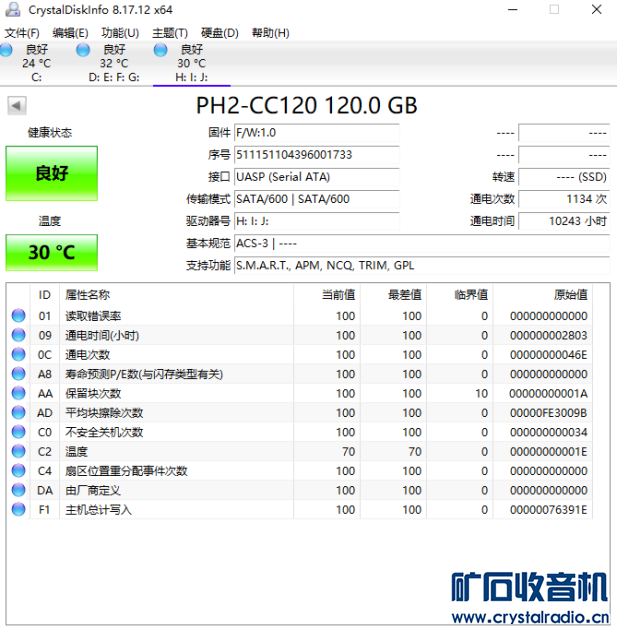The image size is (617, 630).
Task: Click status orb of attribute AD row
Action: tap(18, 412)
